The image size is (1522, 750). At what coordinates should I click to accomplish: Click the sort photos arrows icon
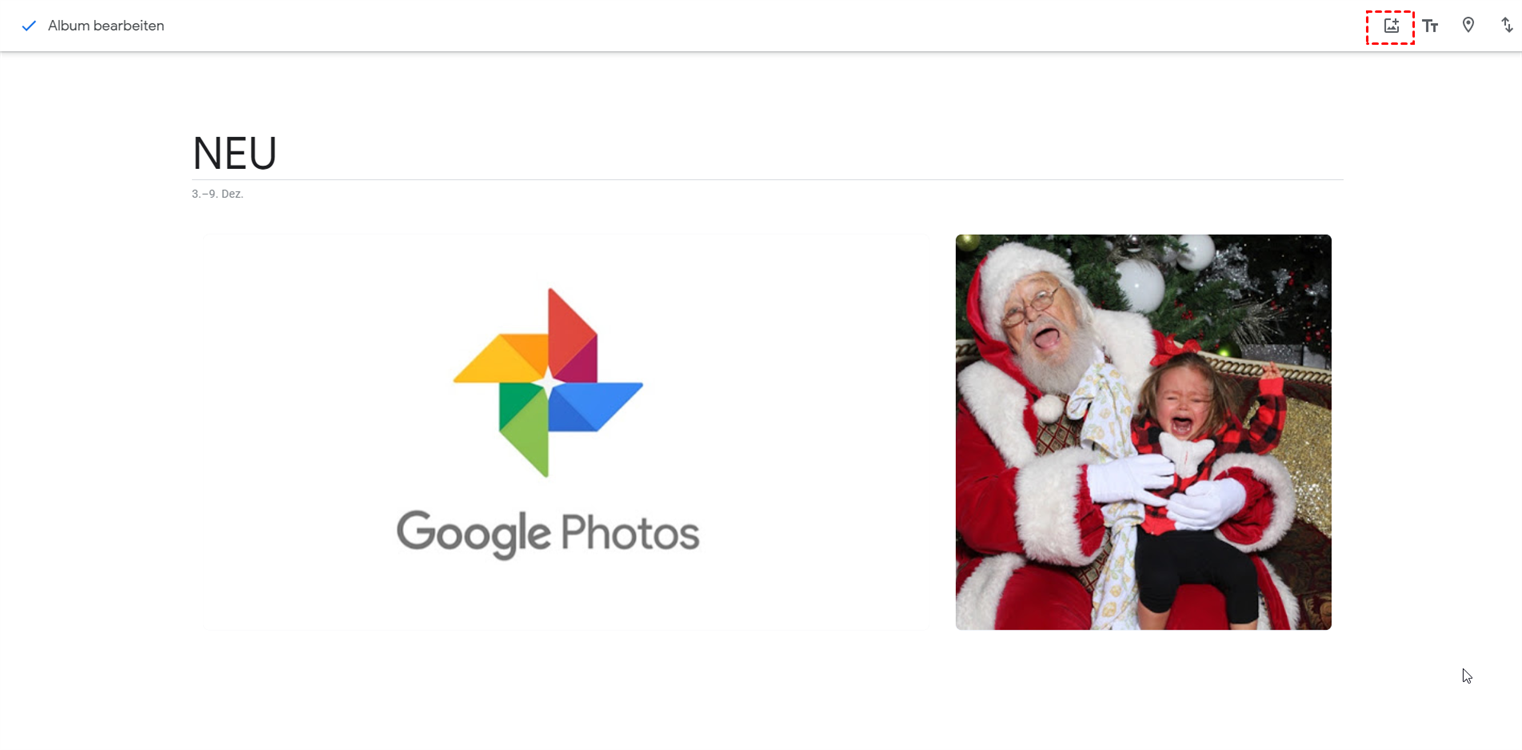1506,25
